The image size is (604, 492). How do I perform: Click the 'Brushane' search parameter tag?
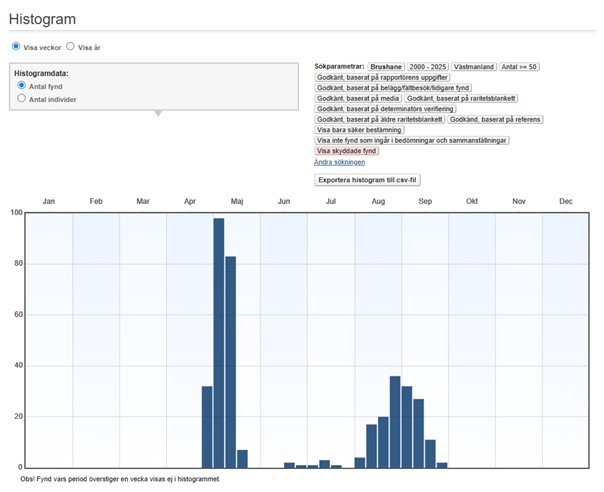click(x=386, y=66)
